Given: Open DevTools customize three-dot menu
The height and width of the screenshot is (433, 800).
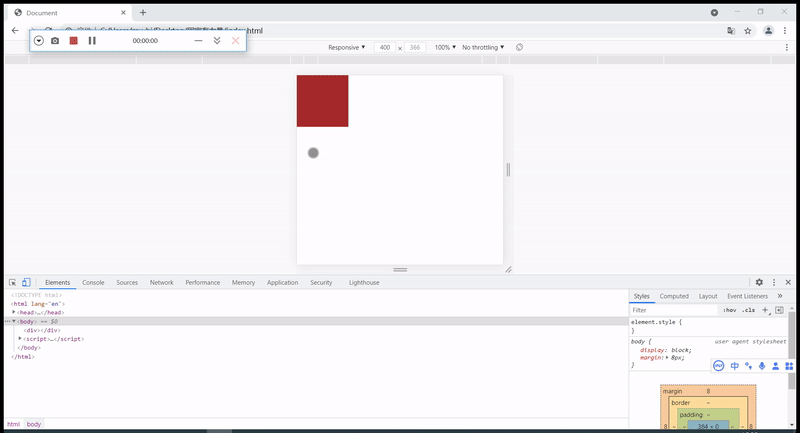Looking at the screenshot, I should tap(774, 283).
